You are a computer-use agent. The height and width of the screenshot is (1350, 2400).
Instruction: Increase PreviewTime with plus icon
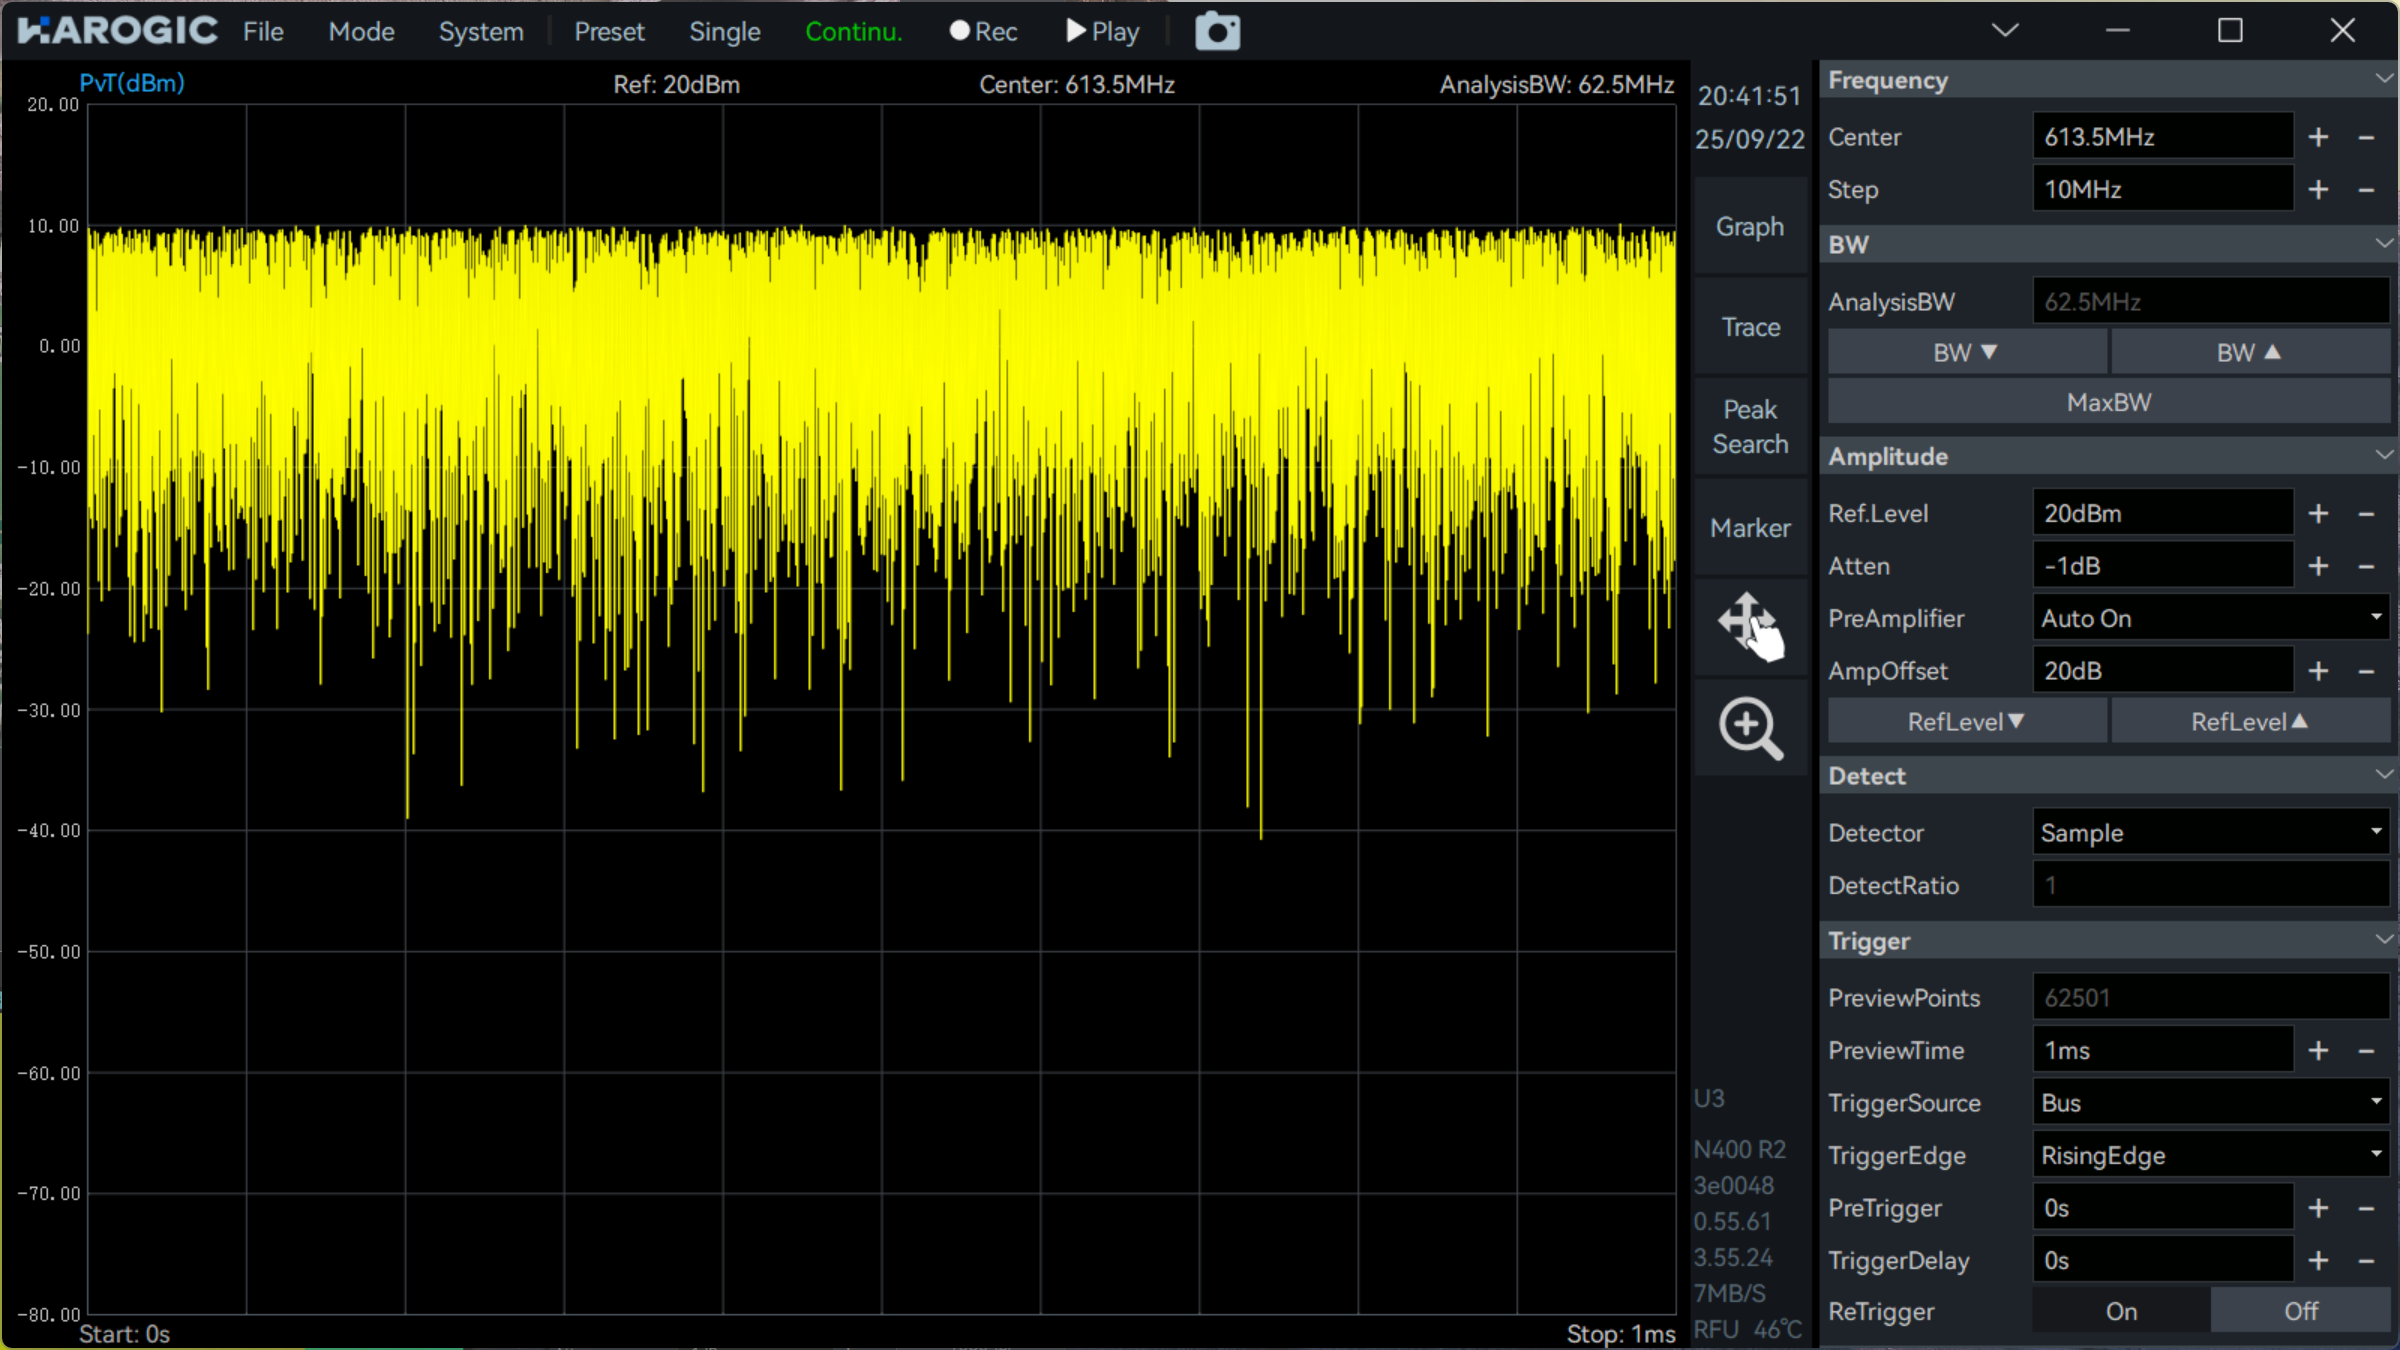2318,1051
